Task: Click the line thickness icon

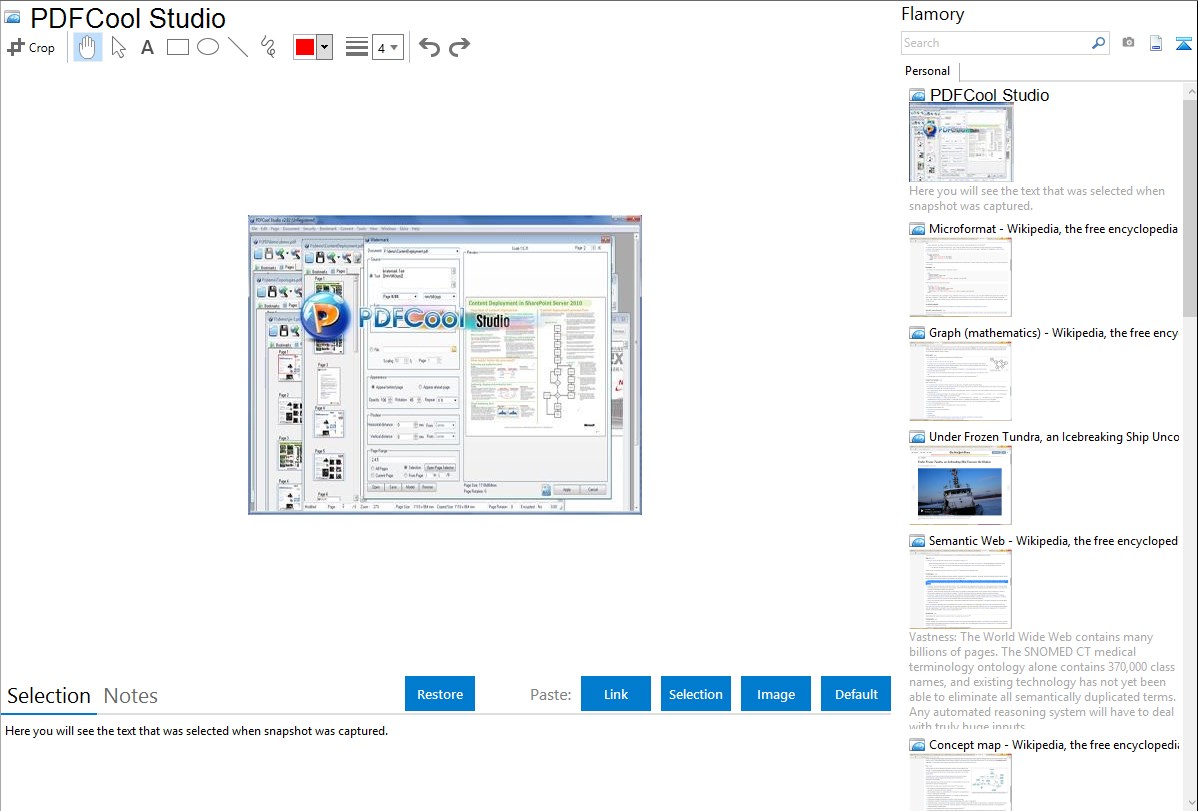Action: 357,47
